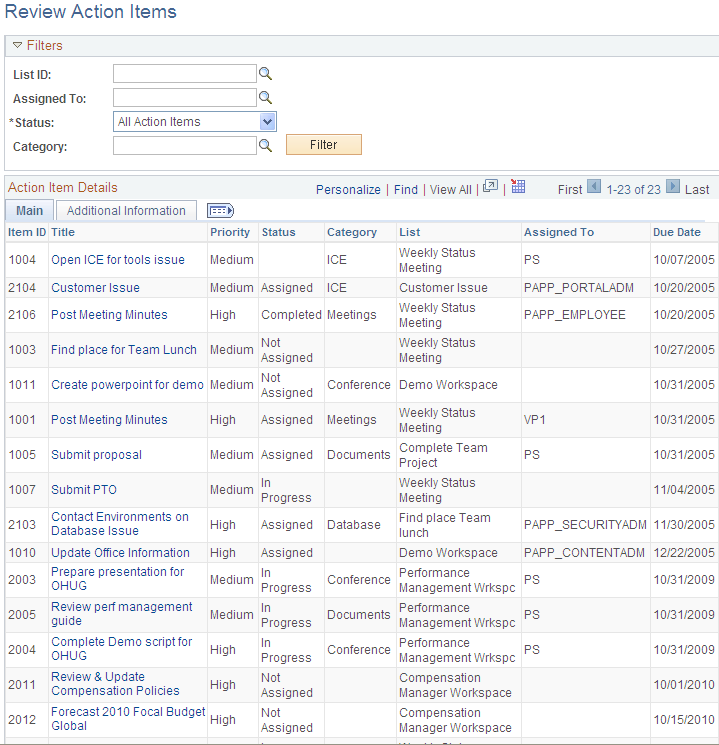The height and width of the screenshot is (745, 719).
Task: Open 'Customer Issue' title link
Action: (x=96, y=288)
